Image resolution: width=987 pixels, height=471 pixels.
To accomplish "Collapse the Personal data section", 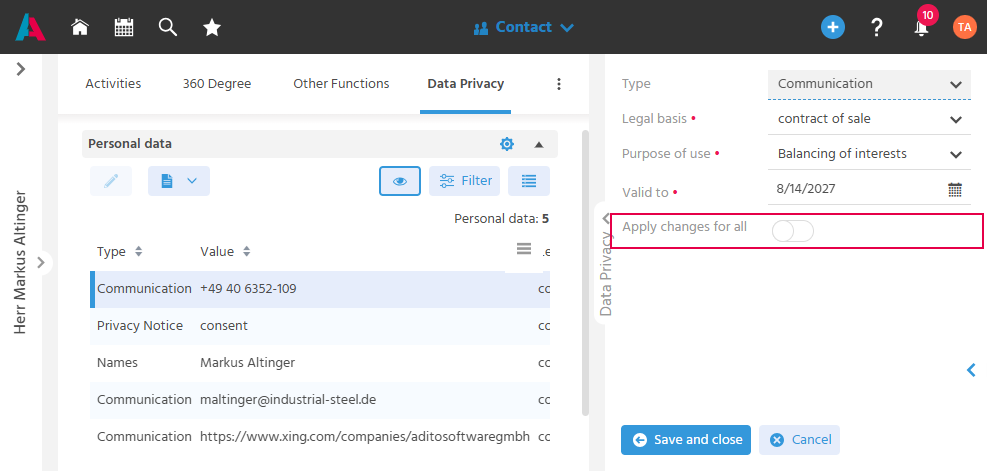I will pos(539,144).
